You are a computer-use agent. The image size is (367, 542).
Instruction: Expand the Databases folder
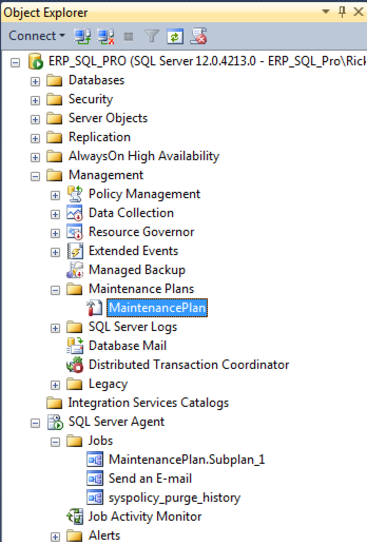[35, 82]
